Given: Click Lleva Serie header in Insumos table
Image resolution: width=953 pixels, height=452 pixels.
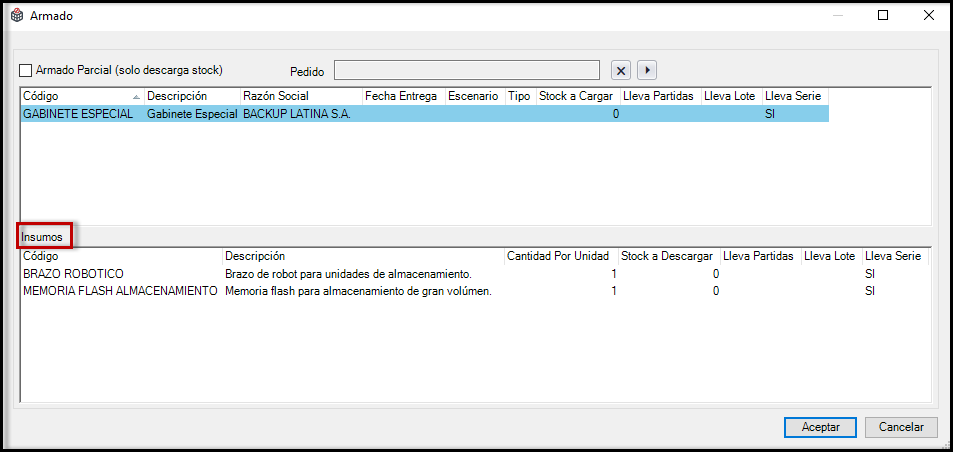Looking at the screenshot, I should [x=895, y=256].
